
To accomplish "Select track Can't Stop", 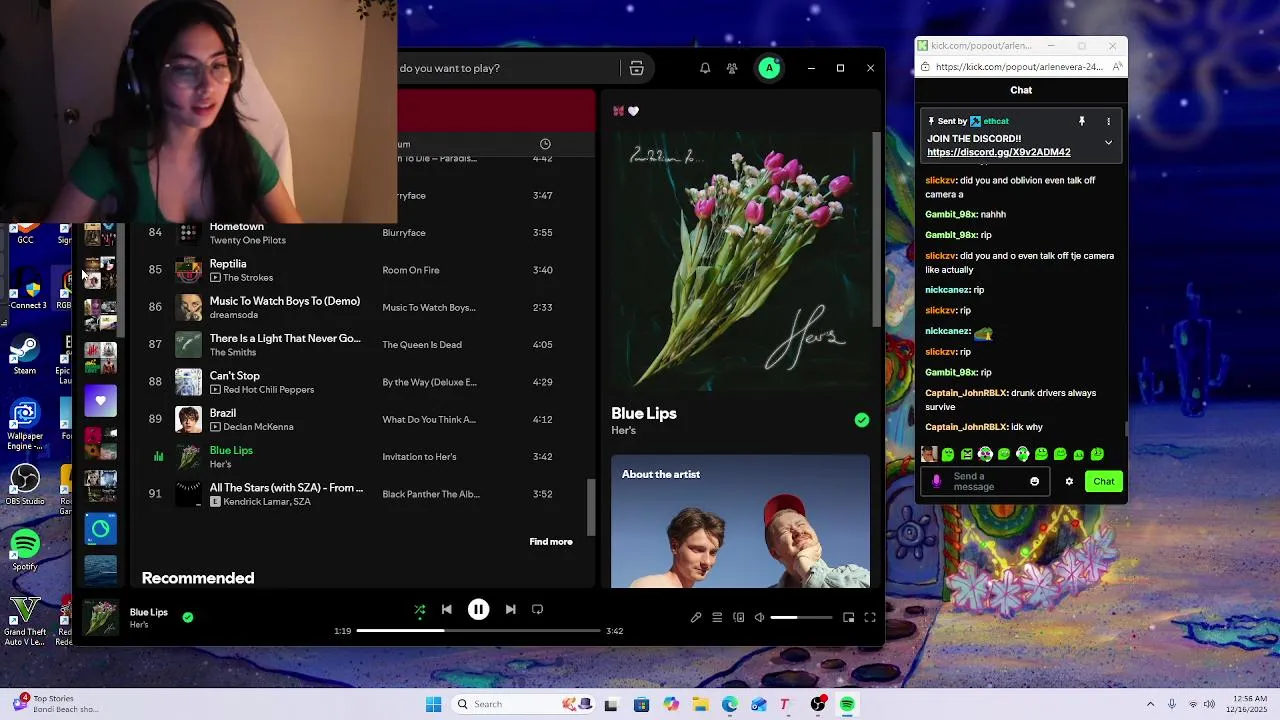I will point(364,382).
